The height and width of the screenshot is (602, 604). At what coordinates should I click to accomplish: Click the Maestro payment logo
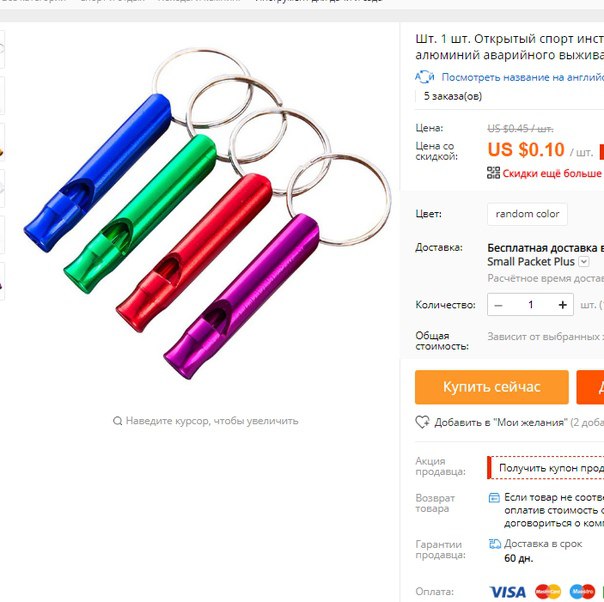point(582,591)
